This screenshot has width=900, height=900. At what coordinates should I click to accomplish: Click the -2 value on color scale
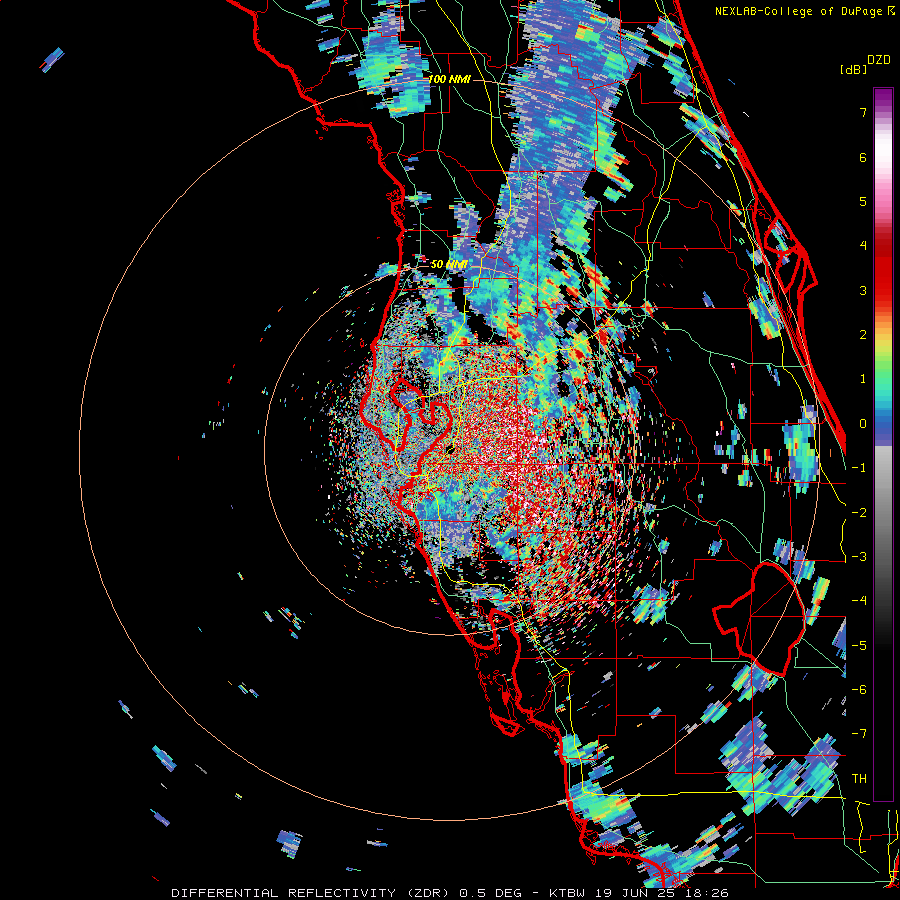859,513
